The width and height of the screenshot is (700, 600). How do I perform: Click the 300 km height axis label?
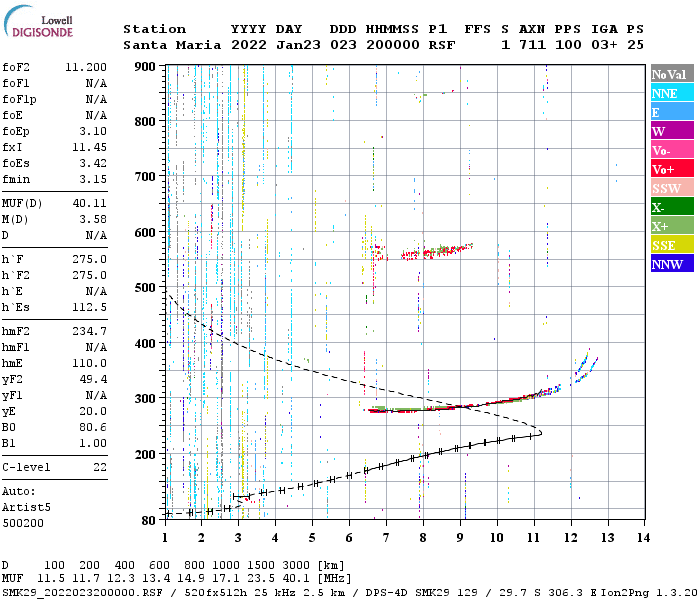145,399
